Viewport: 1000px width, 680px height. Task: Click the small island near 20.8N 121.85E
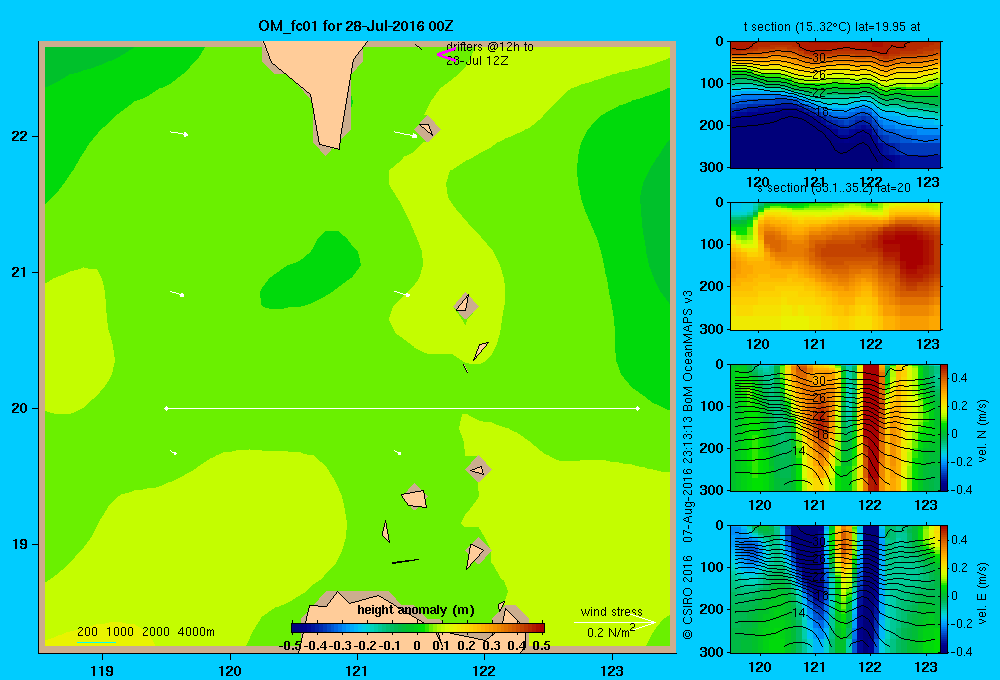tap(466, 306)
